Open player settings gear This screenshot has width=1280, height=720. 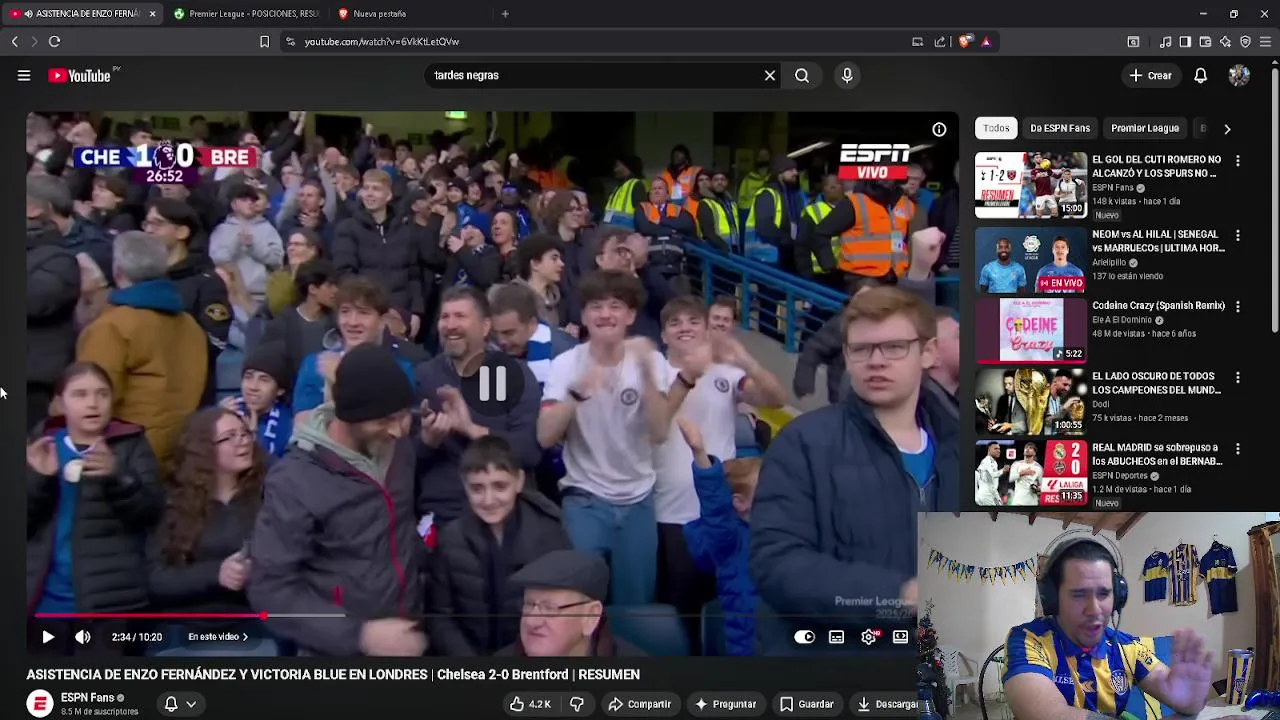click(x=869, y=637)
